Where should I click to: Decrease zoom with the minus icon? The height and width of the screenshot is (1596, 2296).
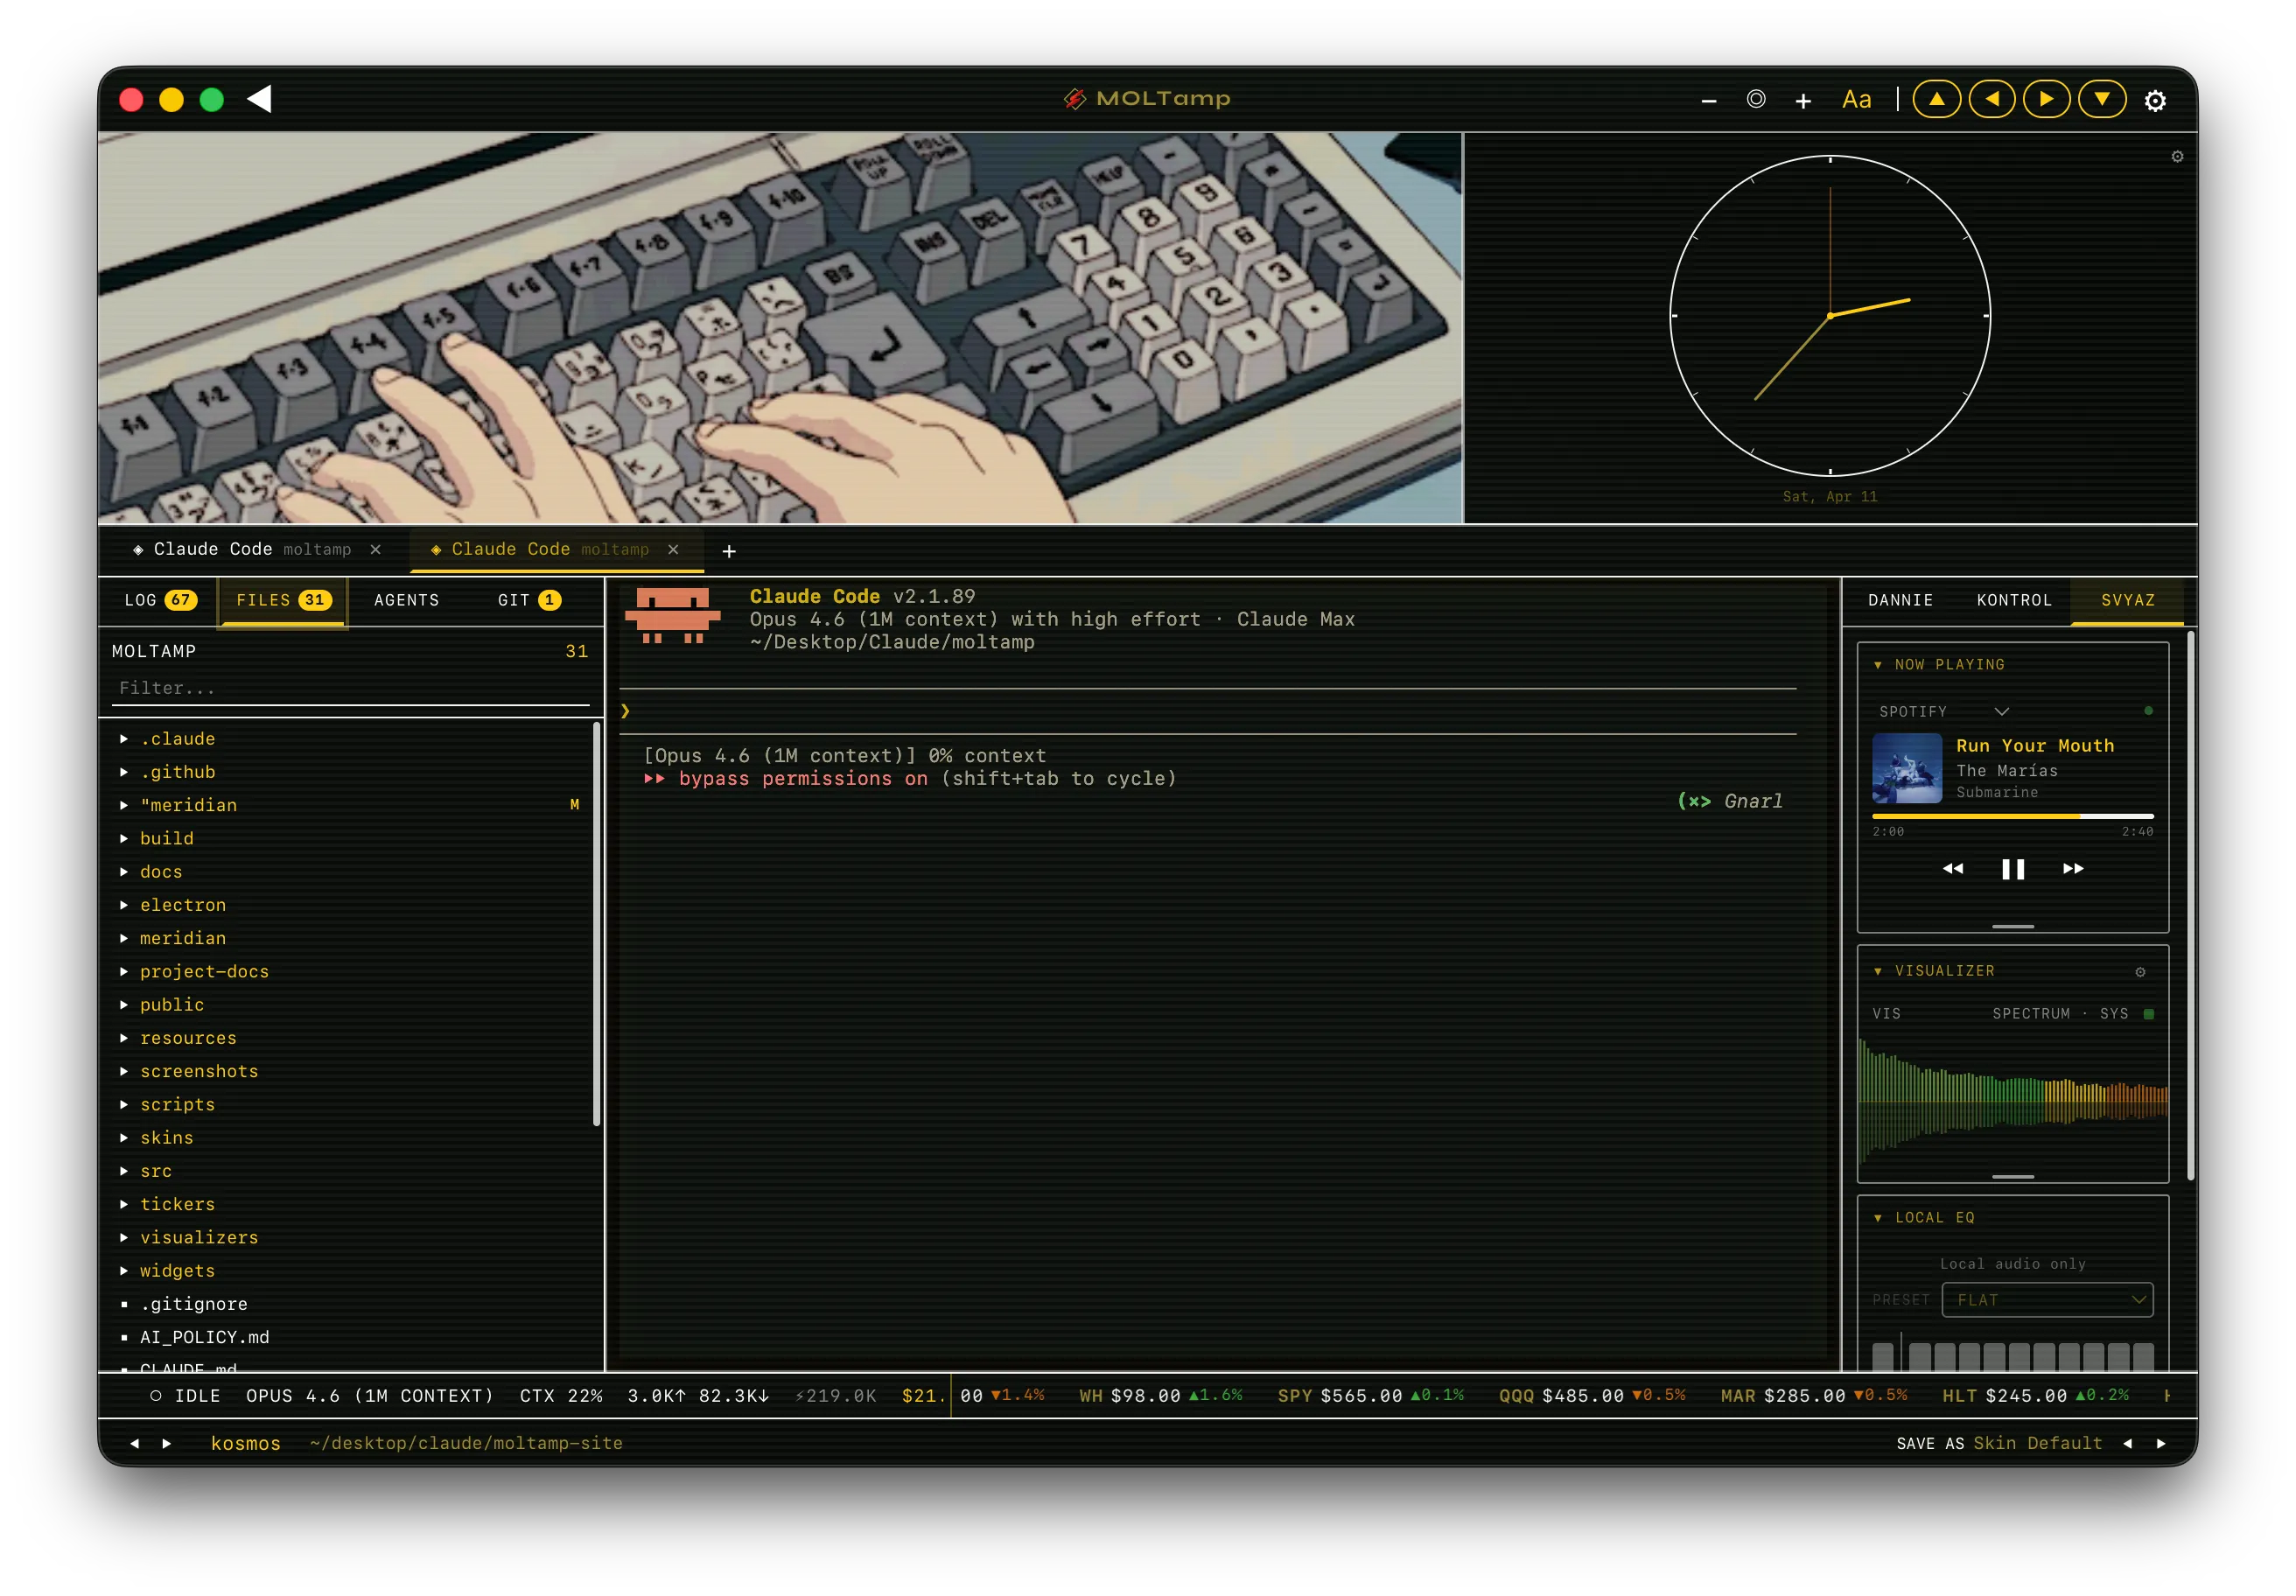tap(1709, 100)
